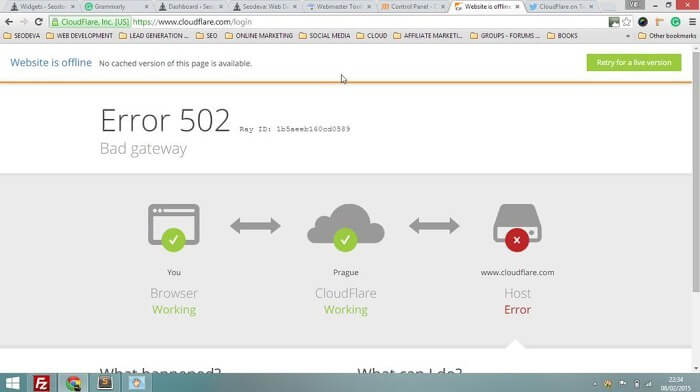Viewport: 700px width, 392px height.
Task: Click the Prague location label
Action: click(x=346, y=272)
